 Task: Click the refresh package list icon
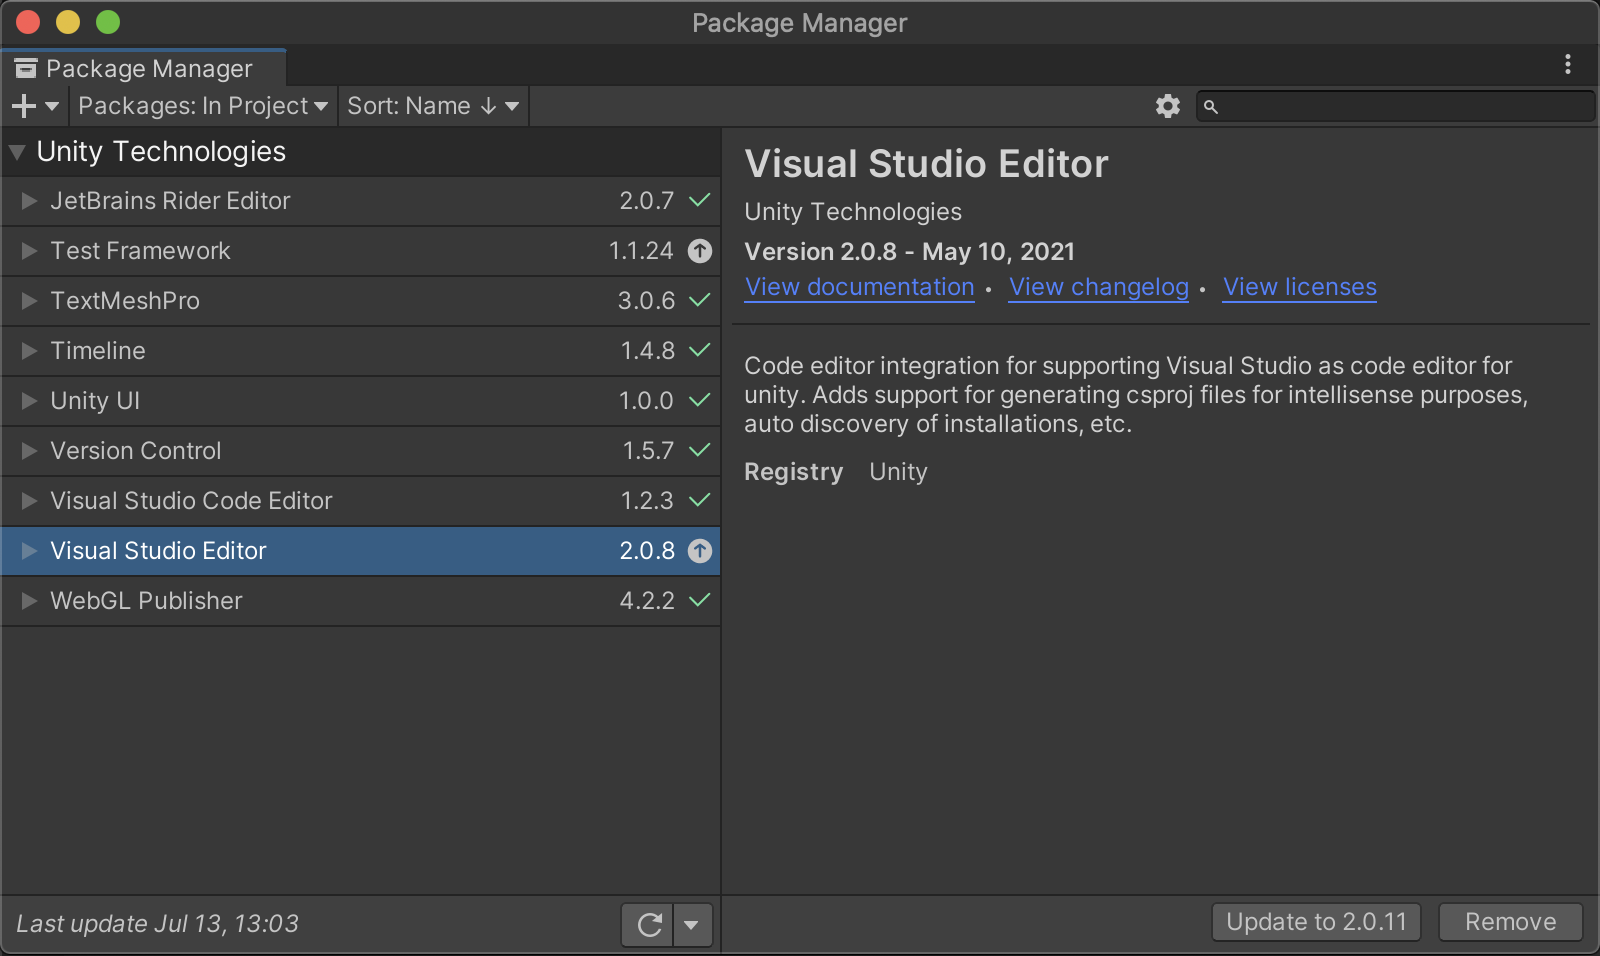coord(649,925)
